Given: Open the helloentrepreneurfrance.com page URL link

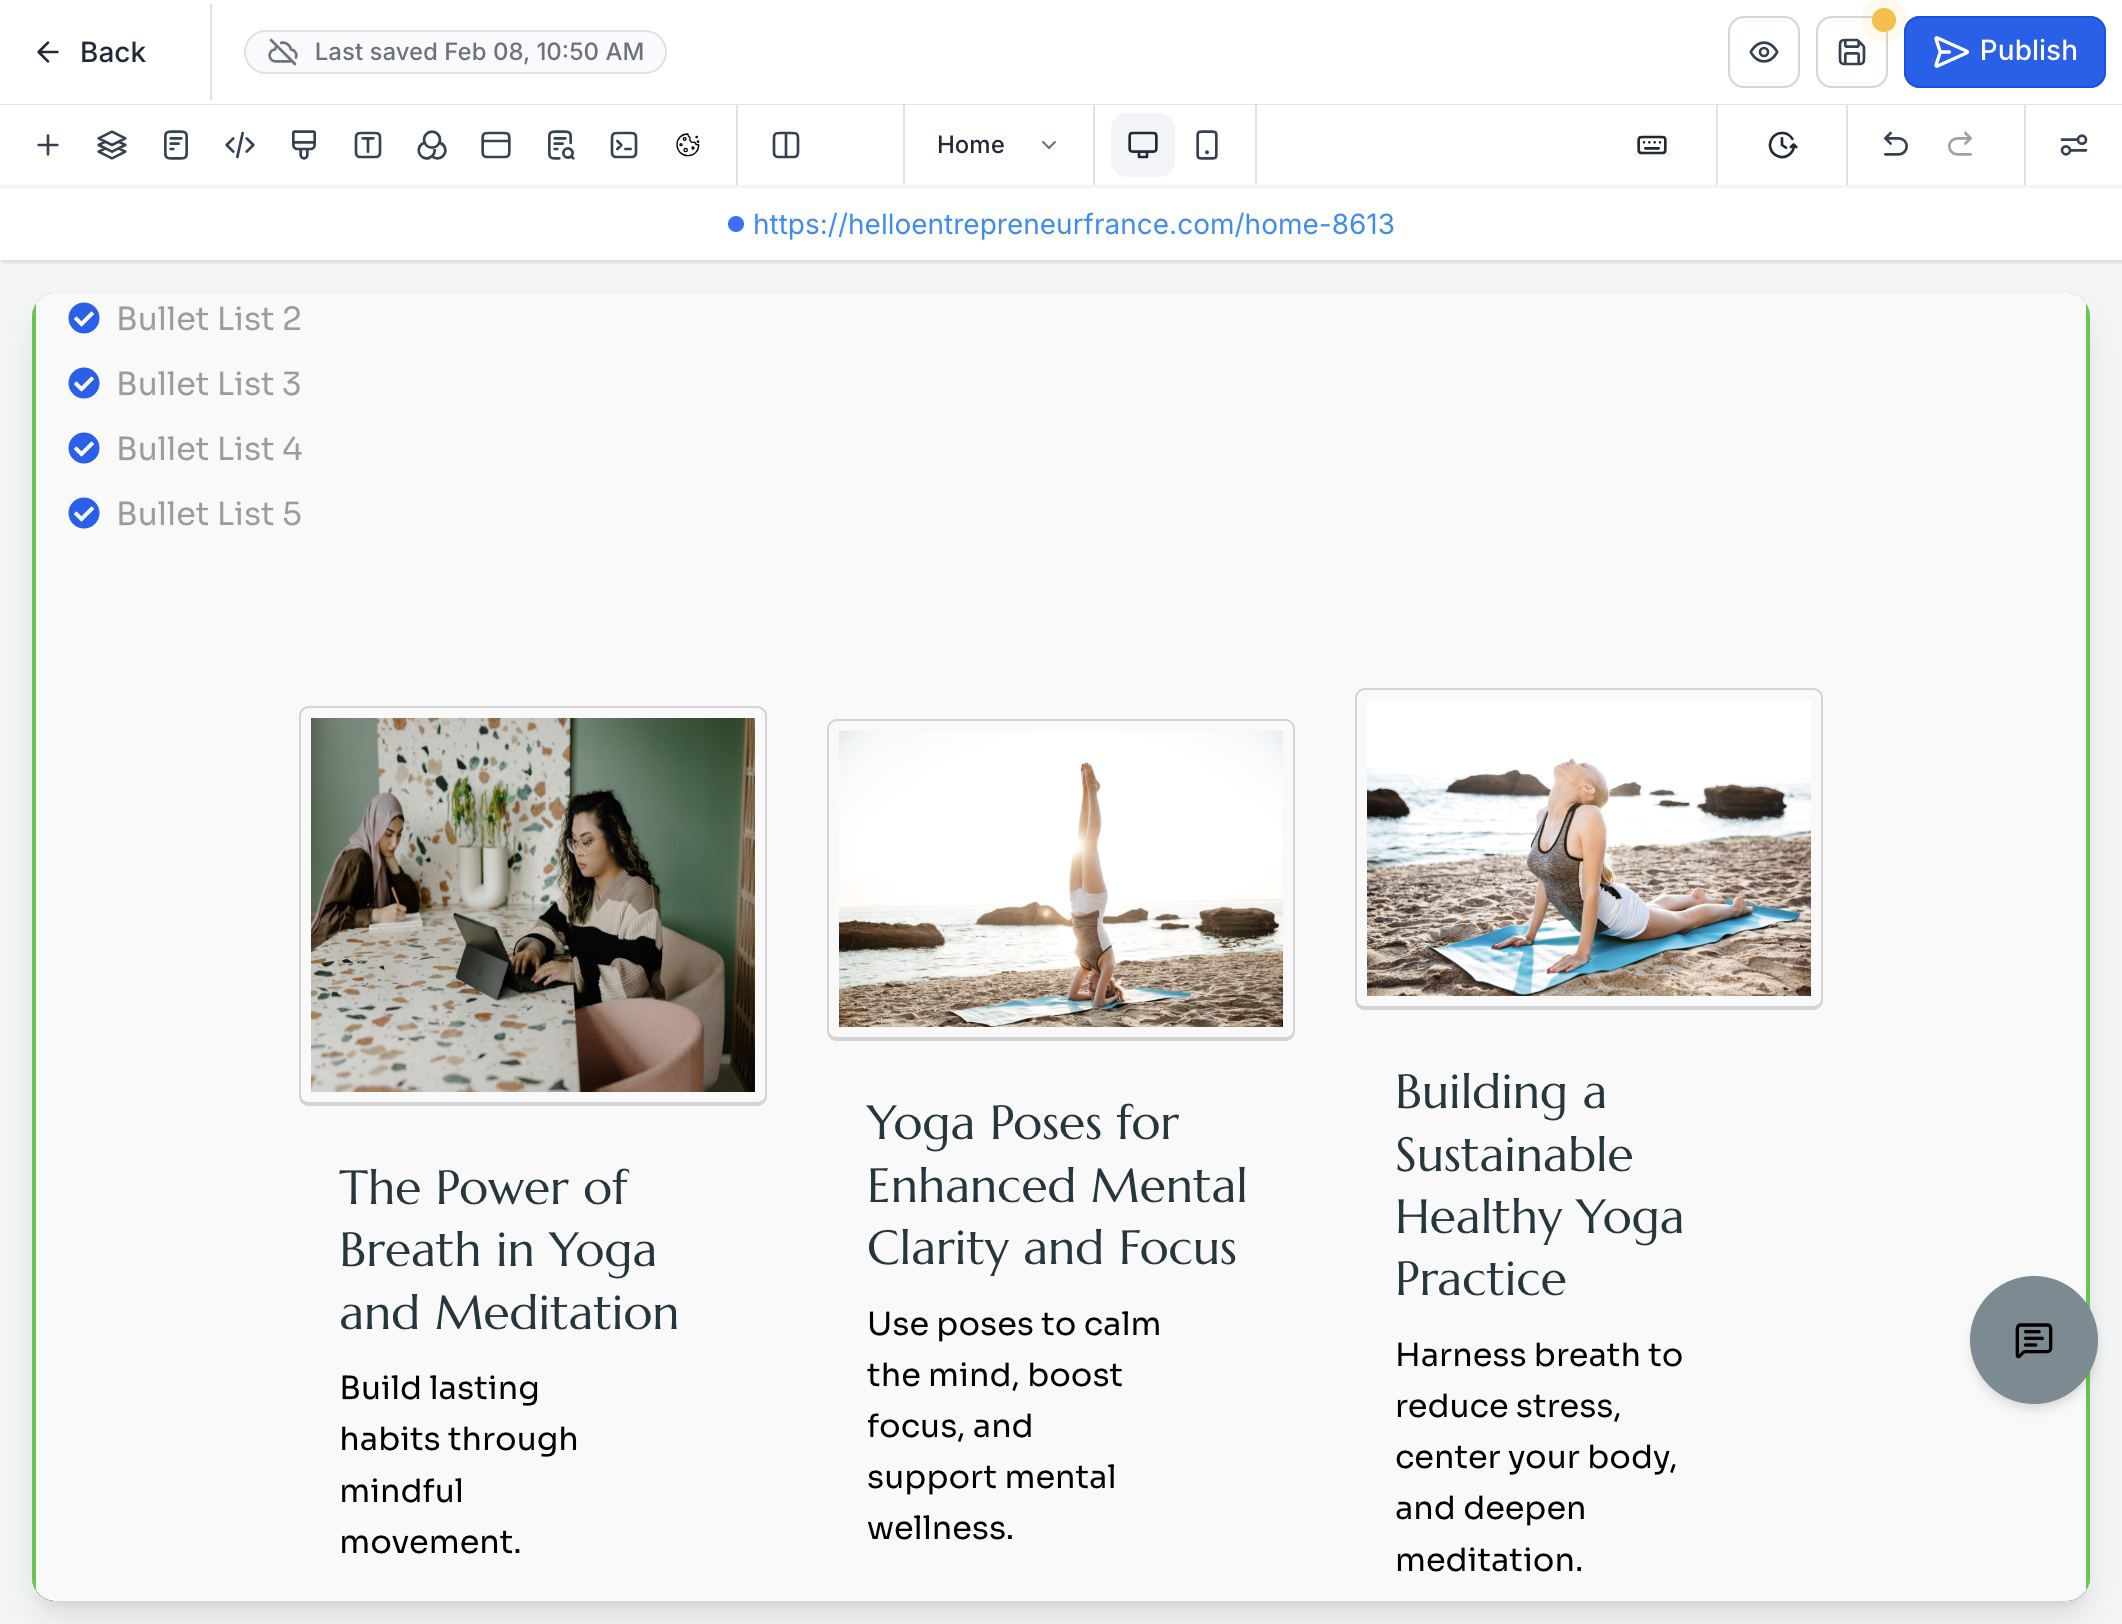Looking at the screenshot, I should coord(1073,224).
